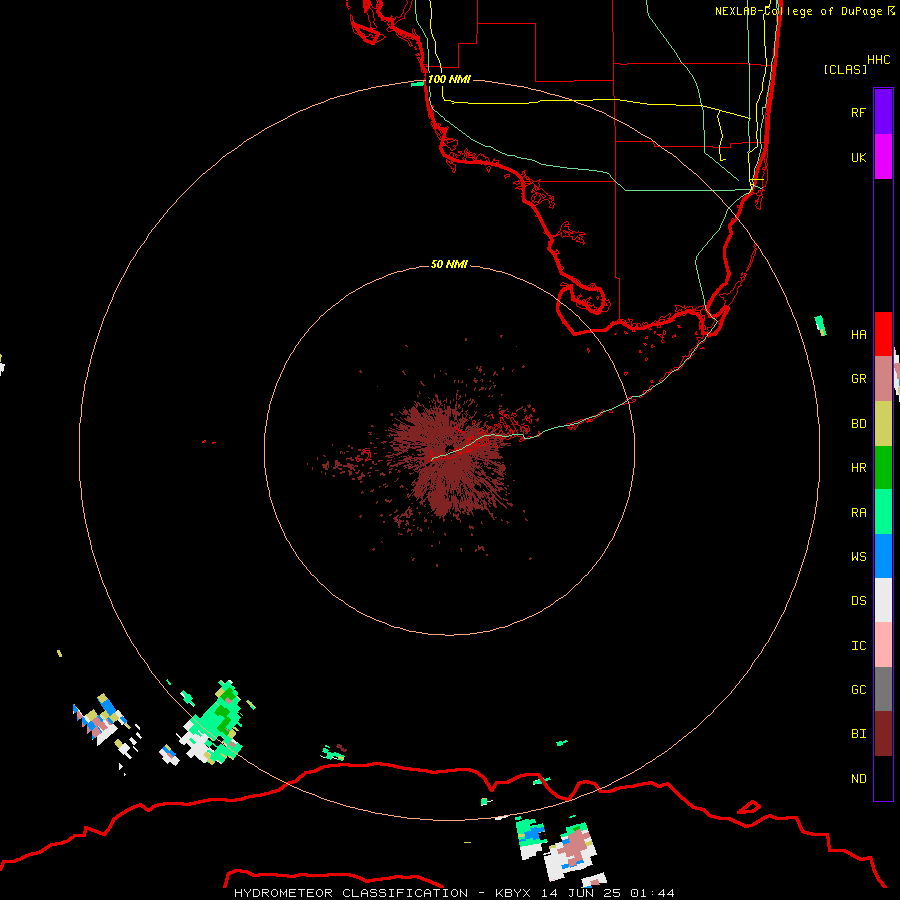
Task: Click the HHC product label
Action: click(878, 60)
